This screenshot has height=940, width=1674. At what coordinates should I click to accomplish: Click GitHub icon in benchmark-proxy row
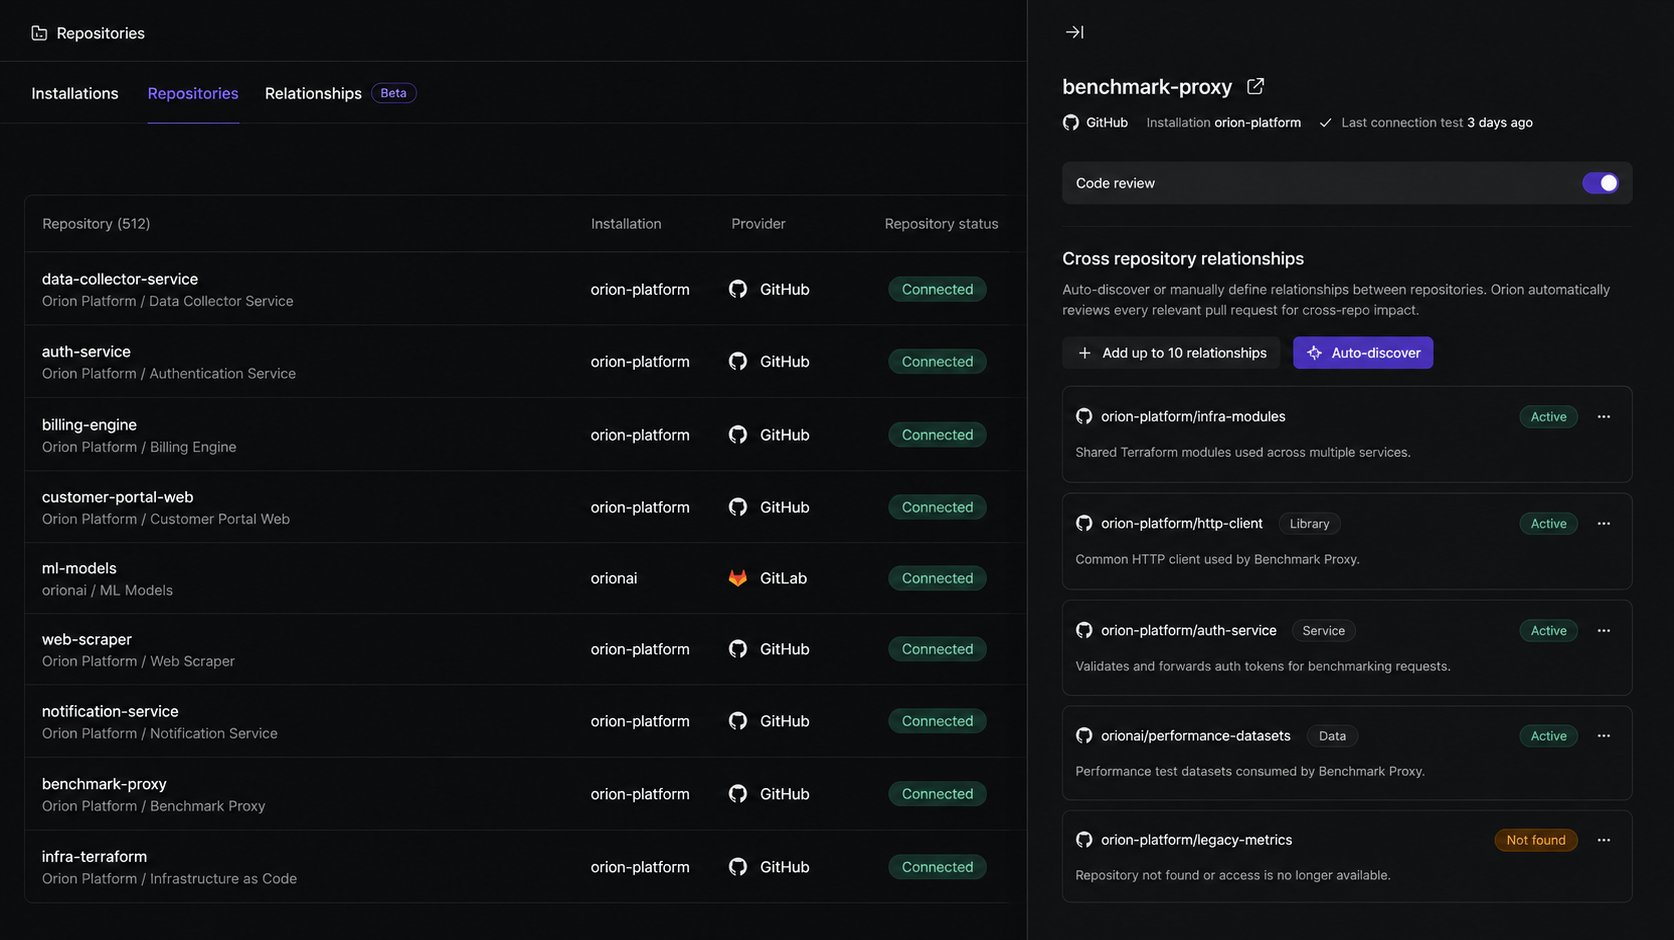click(738, 794)
